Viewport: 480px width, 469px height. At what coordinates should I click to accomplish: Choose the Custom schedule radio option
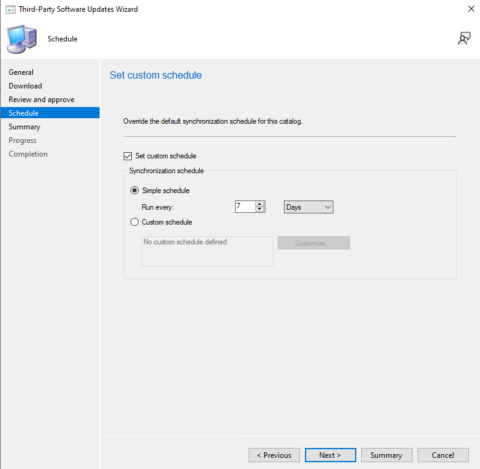pyautogui.click(x=134, y=222)
